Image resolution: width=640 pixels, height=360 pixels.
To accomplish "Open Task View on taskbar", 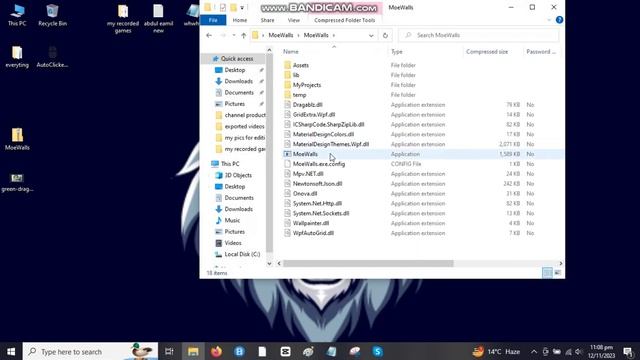I will coord(169,351).
